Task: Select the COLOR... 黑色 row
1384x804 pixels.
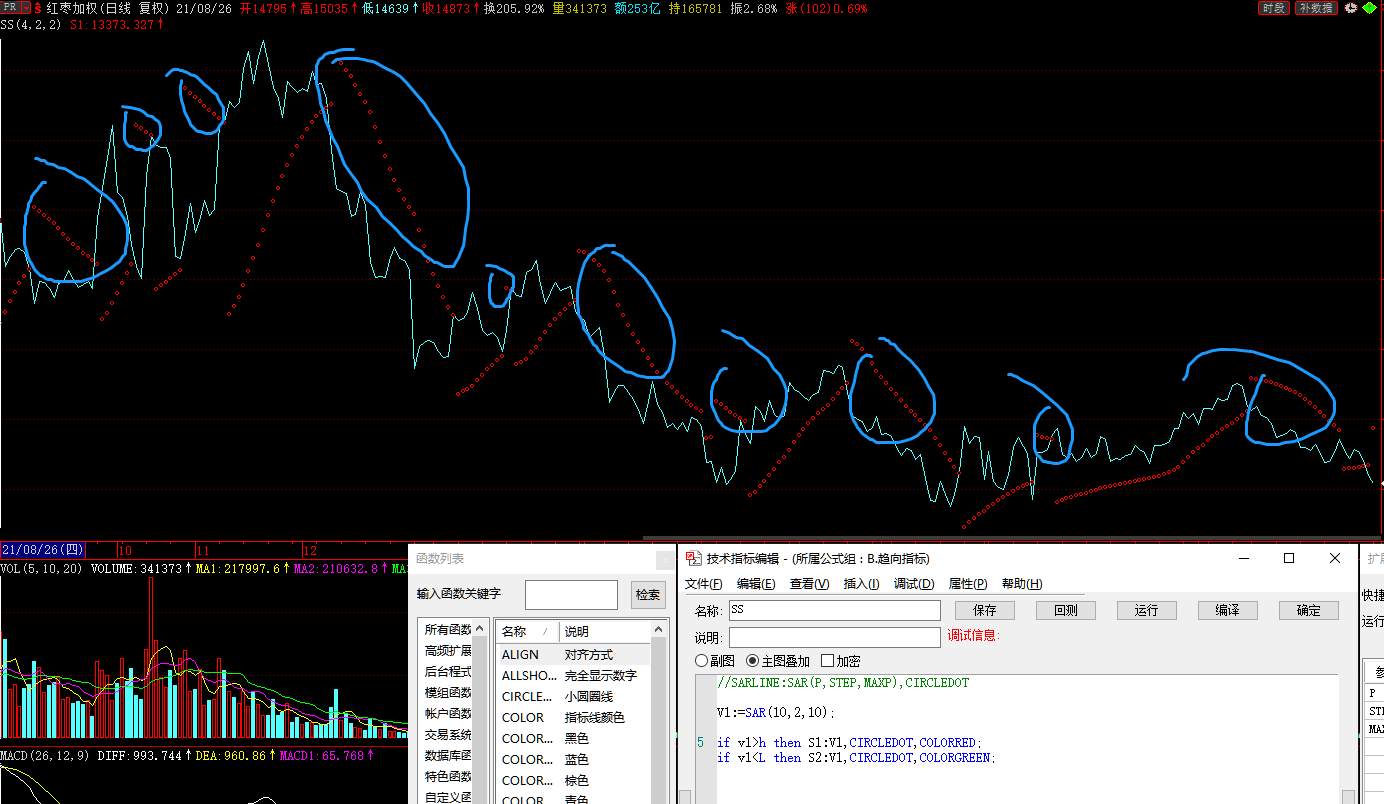Action: tap(574, 739)
